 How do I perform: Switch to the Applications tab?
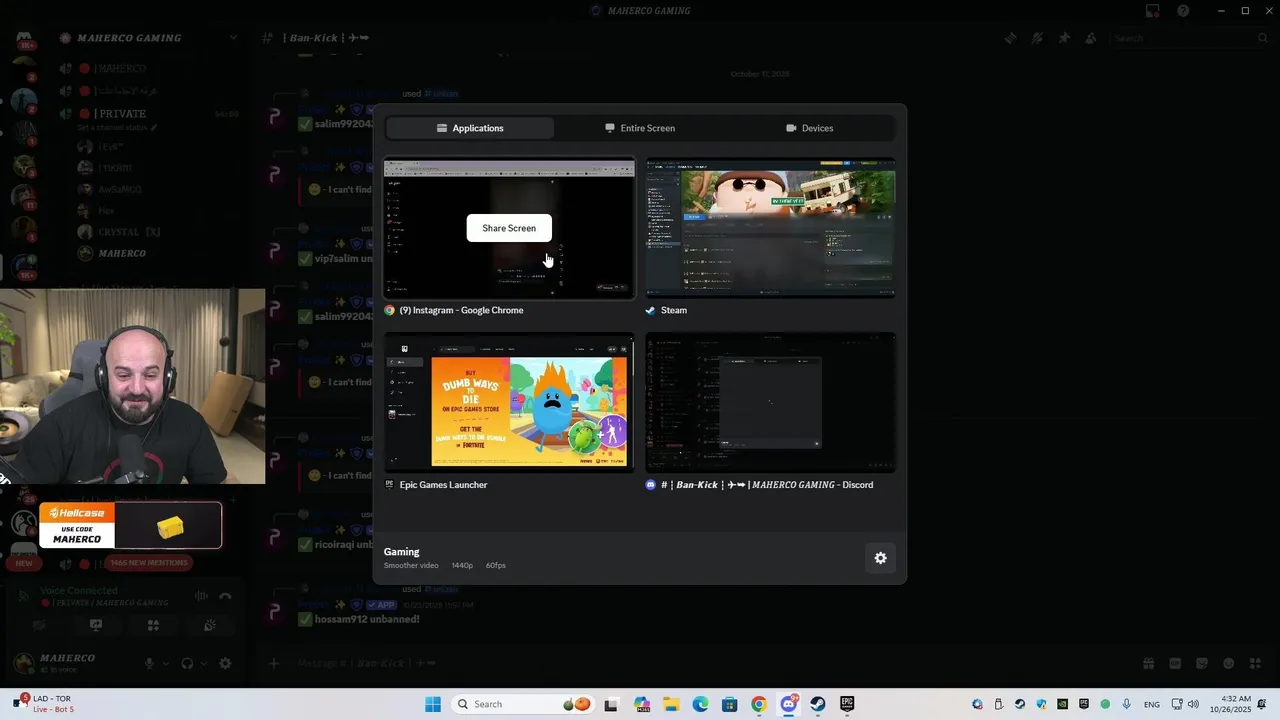coord(470,128)
